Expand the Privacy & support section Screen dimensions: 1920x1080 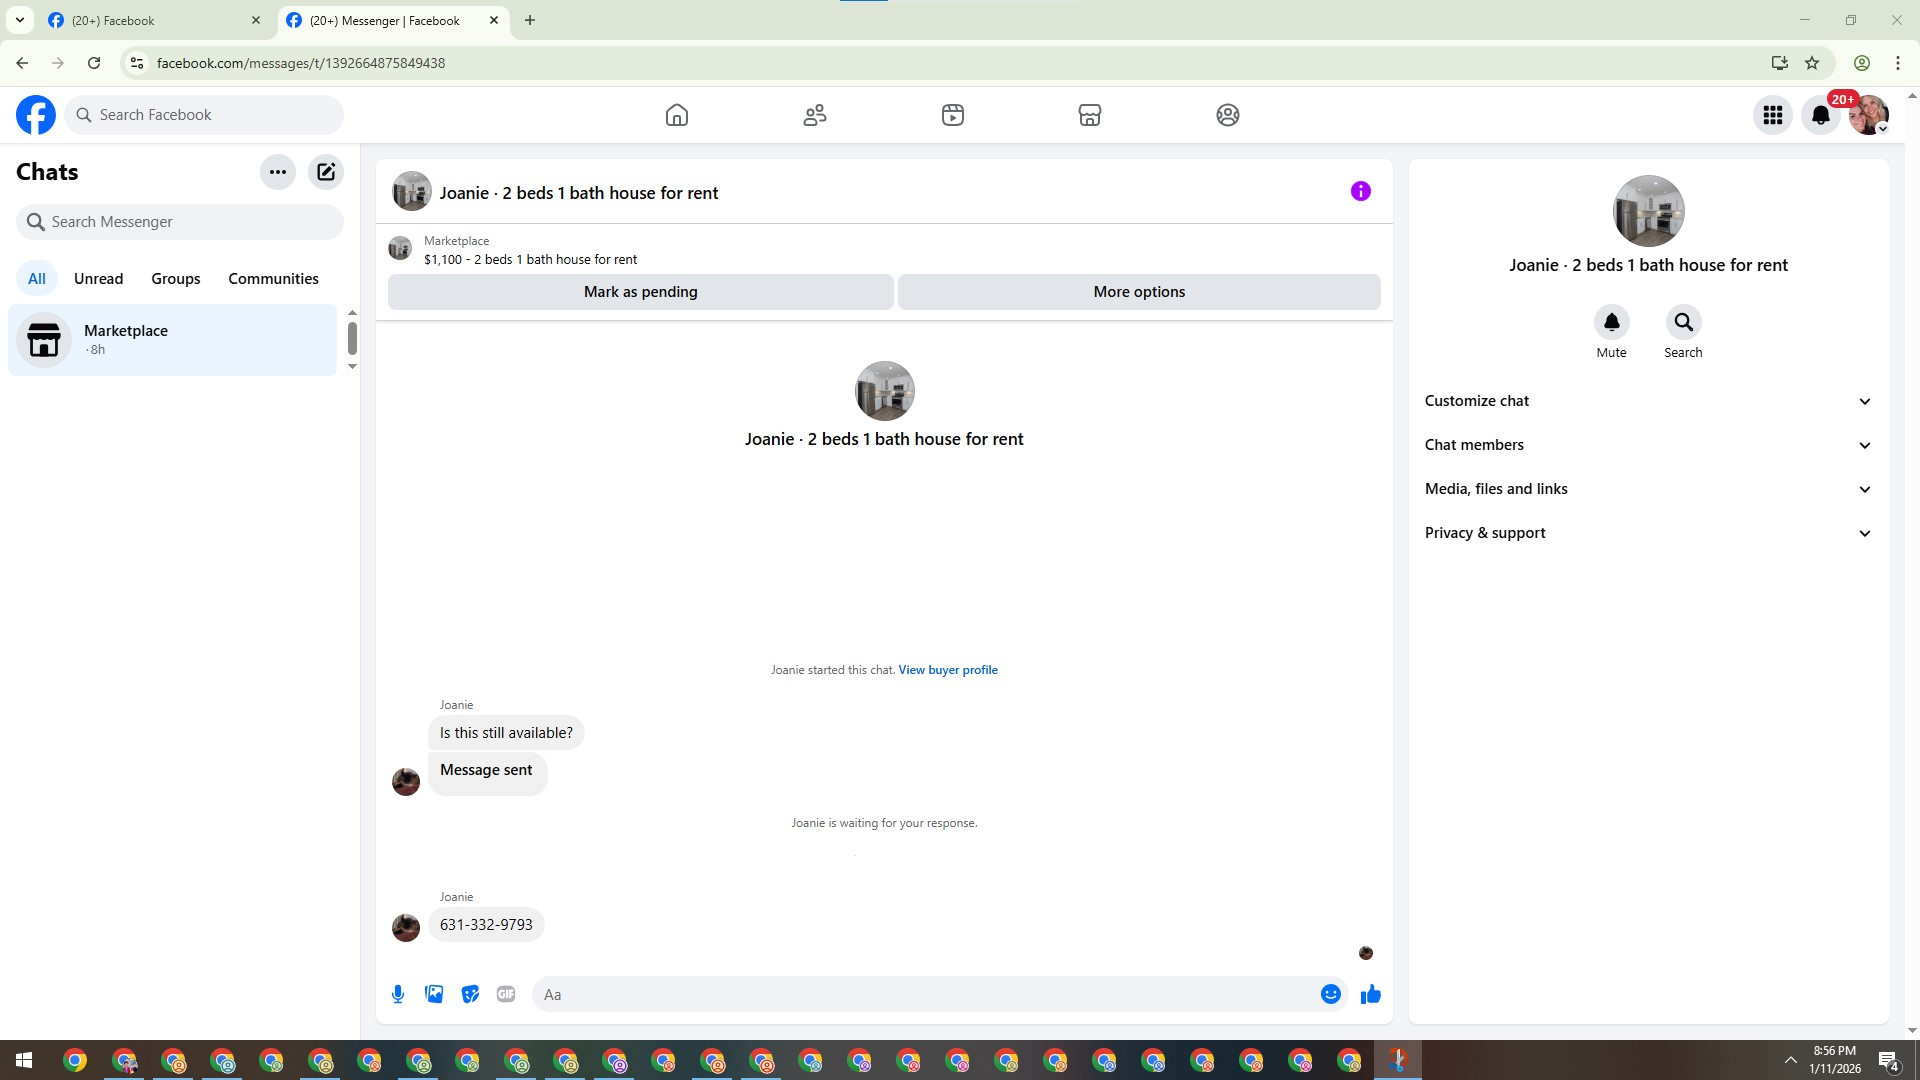coord(1649,533)
